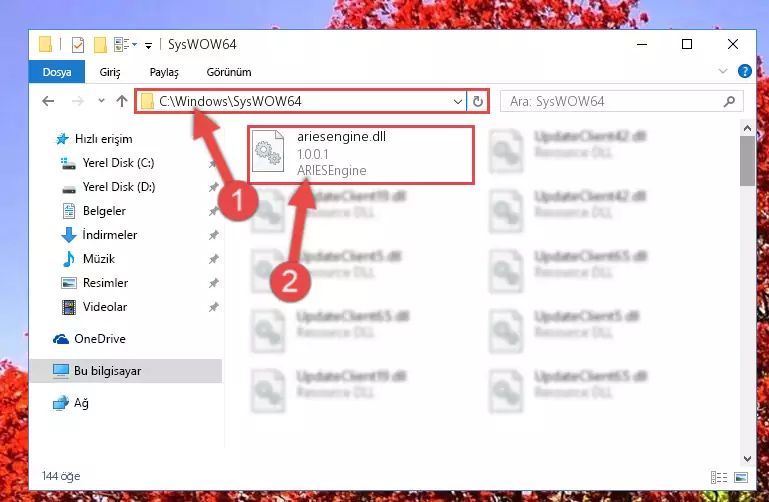The image size is (769, 502).
Task: Open the Belgeler folder
Action: tap(104, 211)
